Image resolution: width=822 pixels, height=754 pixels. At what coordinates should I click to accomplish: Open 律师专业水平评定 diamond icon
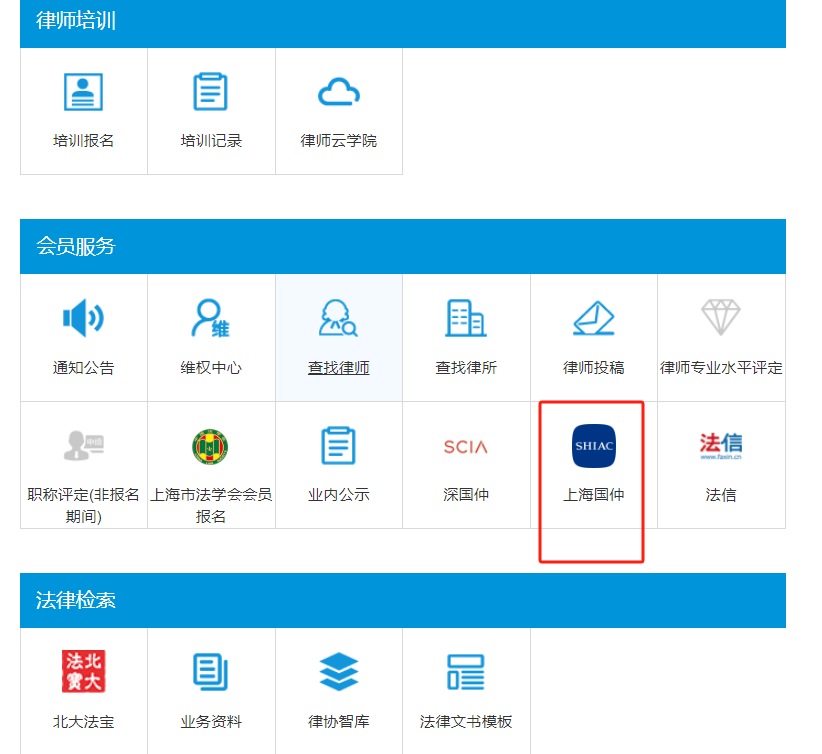(721, 318)
